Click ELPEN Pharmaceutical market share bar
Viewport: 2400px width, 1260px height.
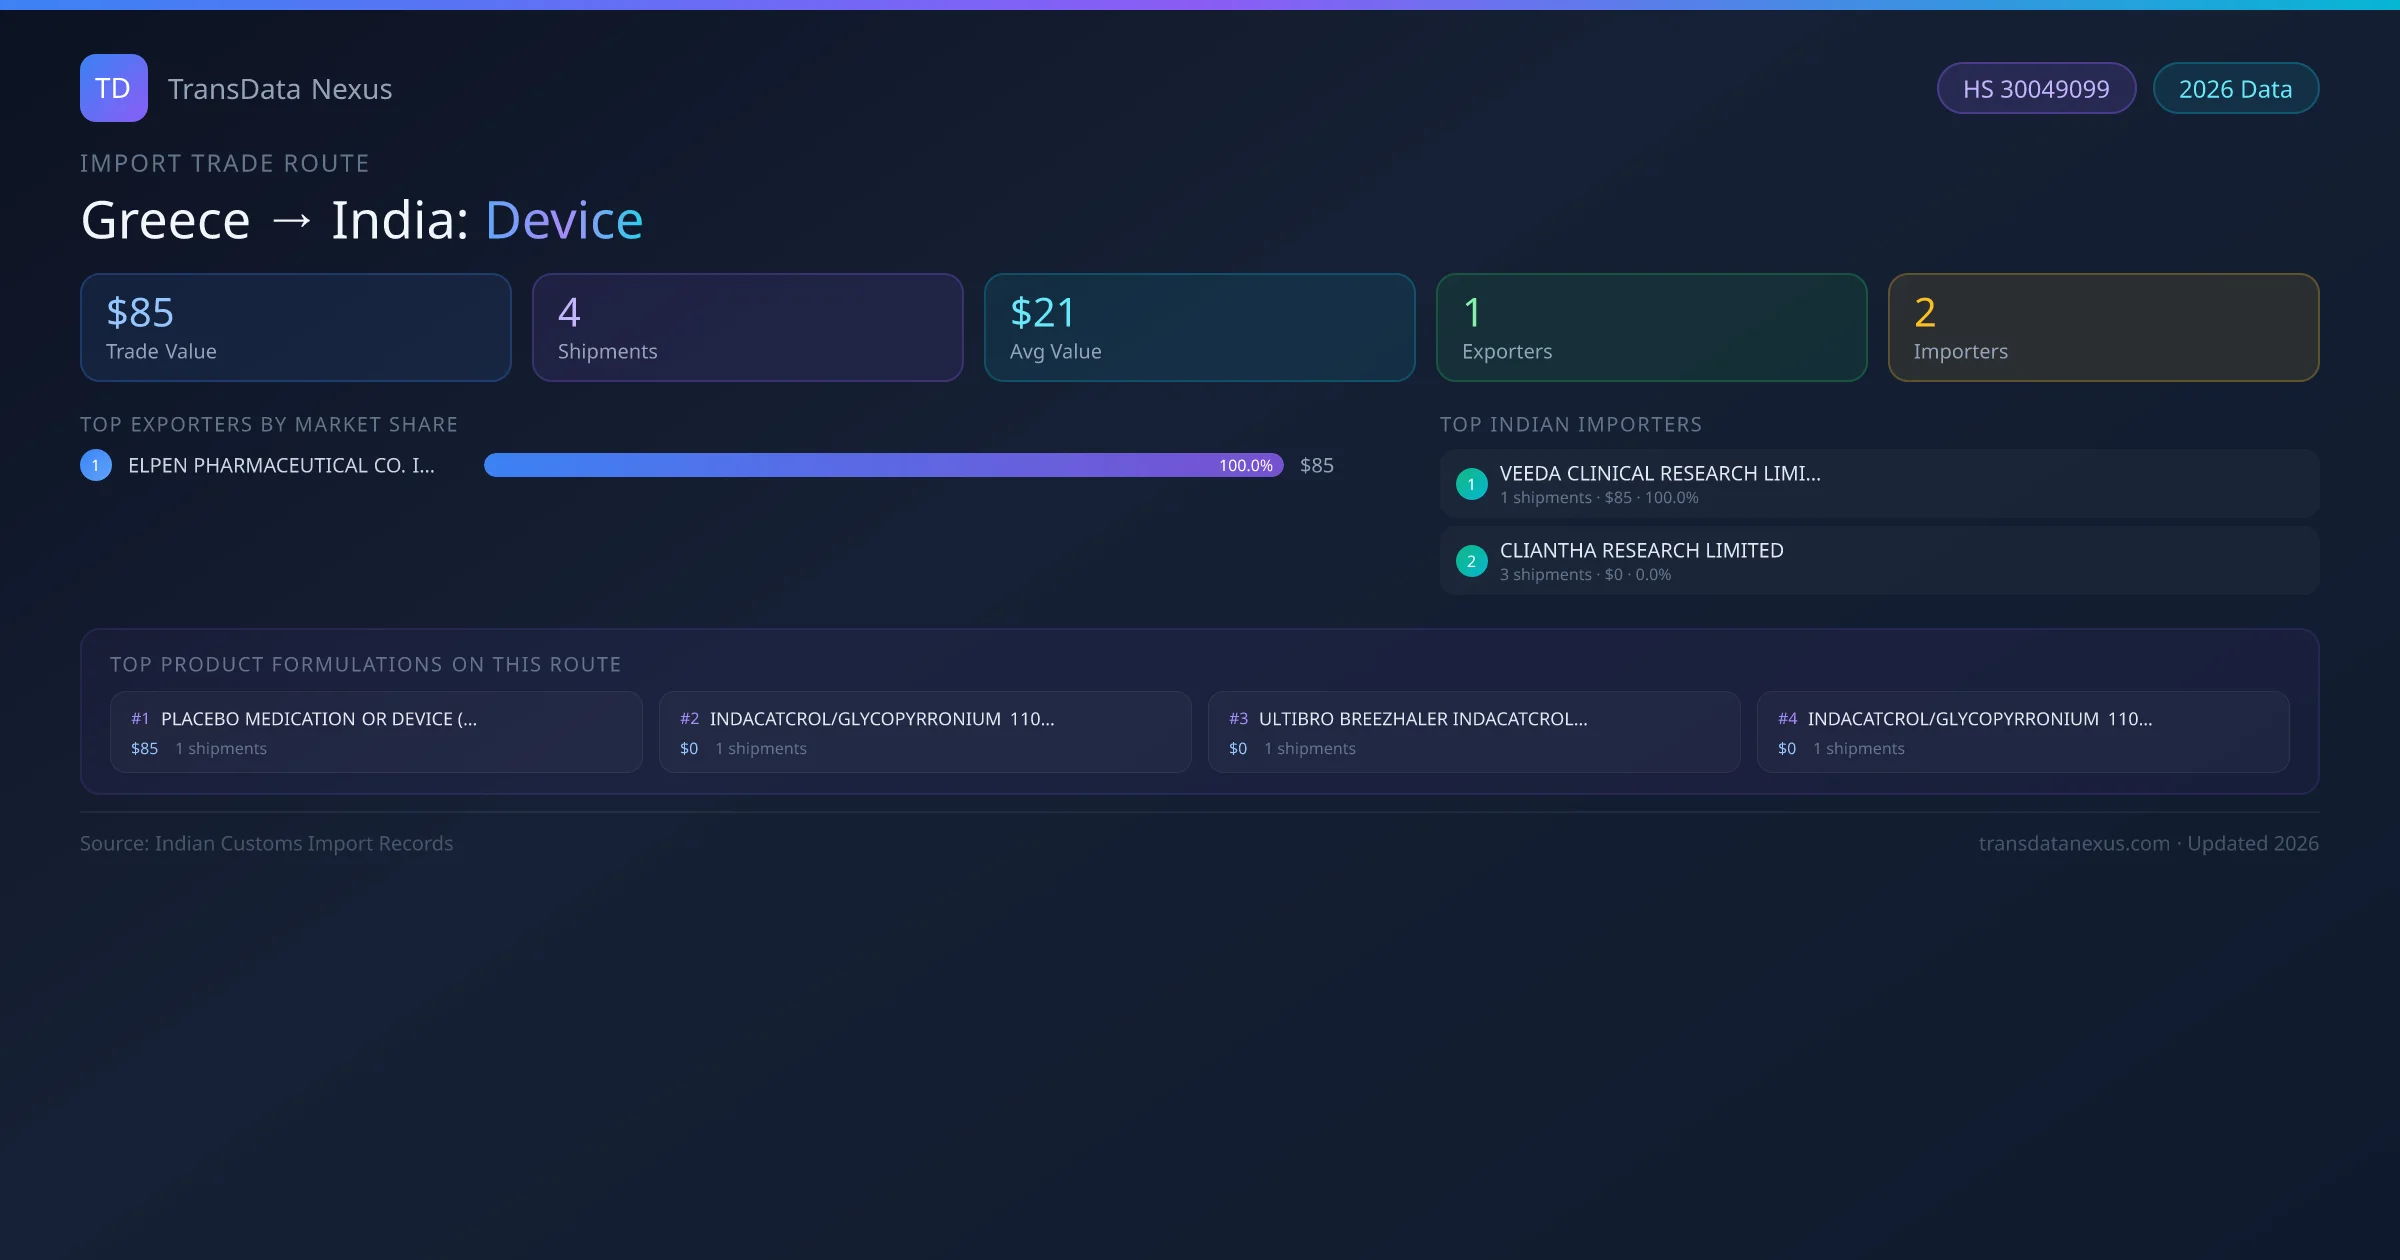click(x=883, y=465)
